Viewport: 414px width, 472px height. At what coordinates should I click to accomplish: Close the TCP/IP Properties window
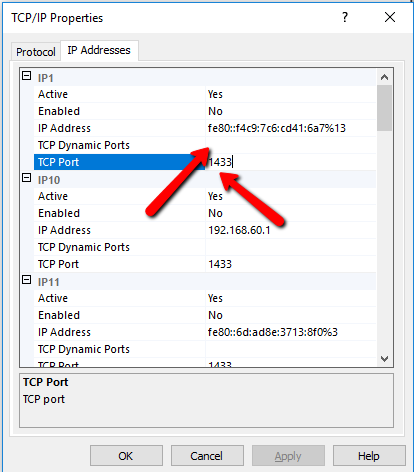click(x=390, y=17)
